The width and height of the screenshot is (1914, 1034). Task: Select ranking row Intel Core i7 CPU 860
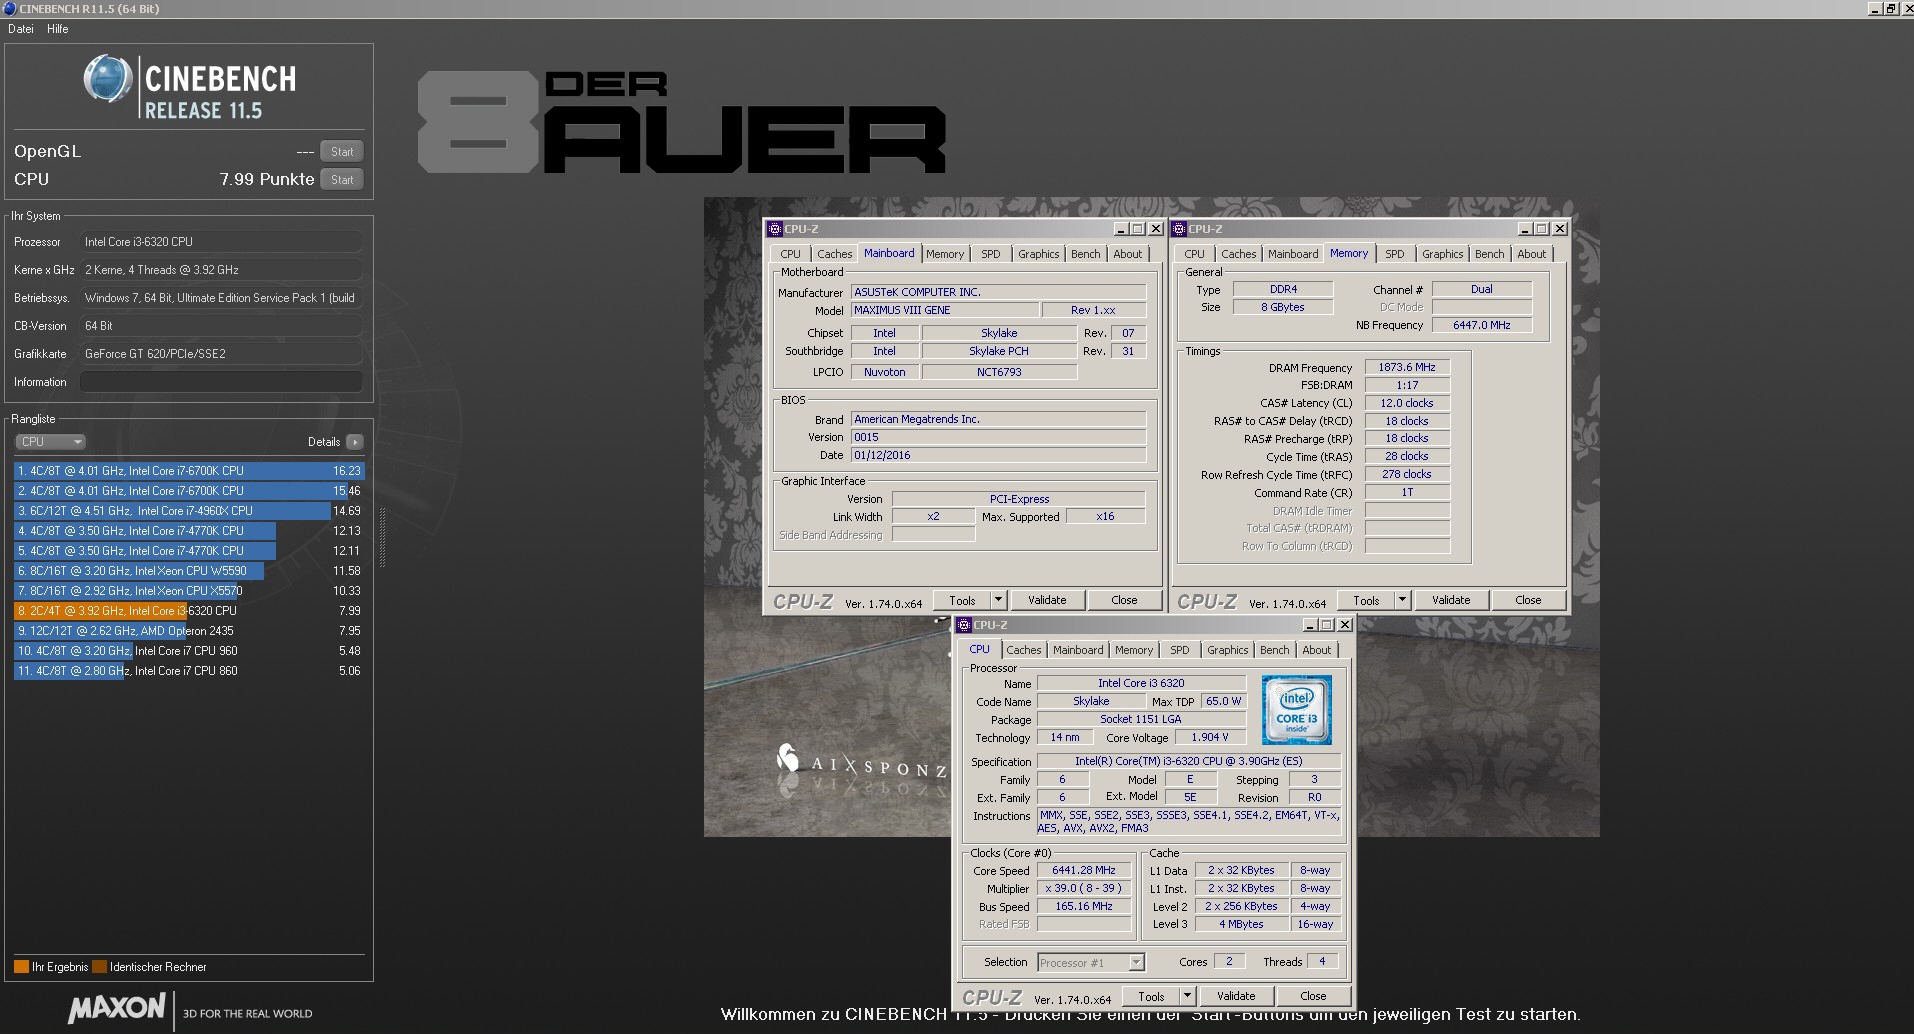[189, 671]
